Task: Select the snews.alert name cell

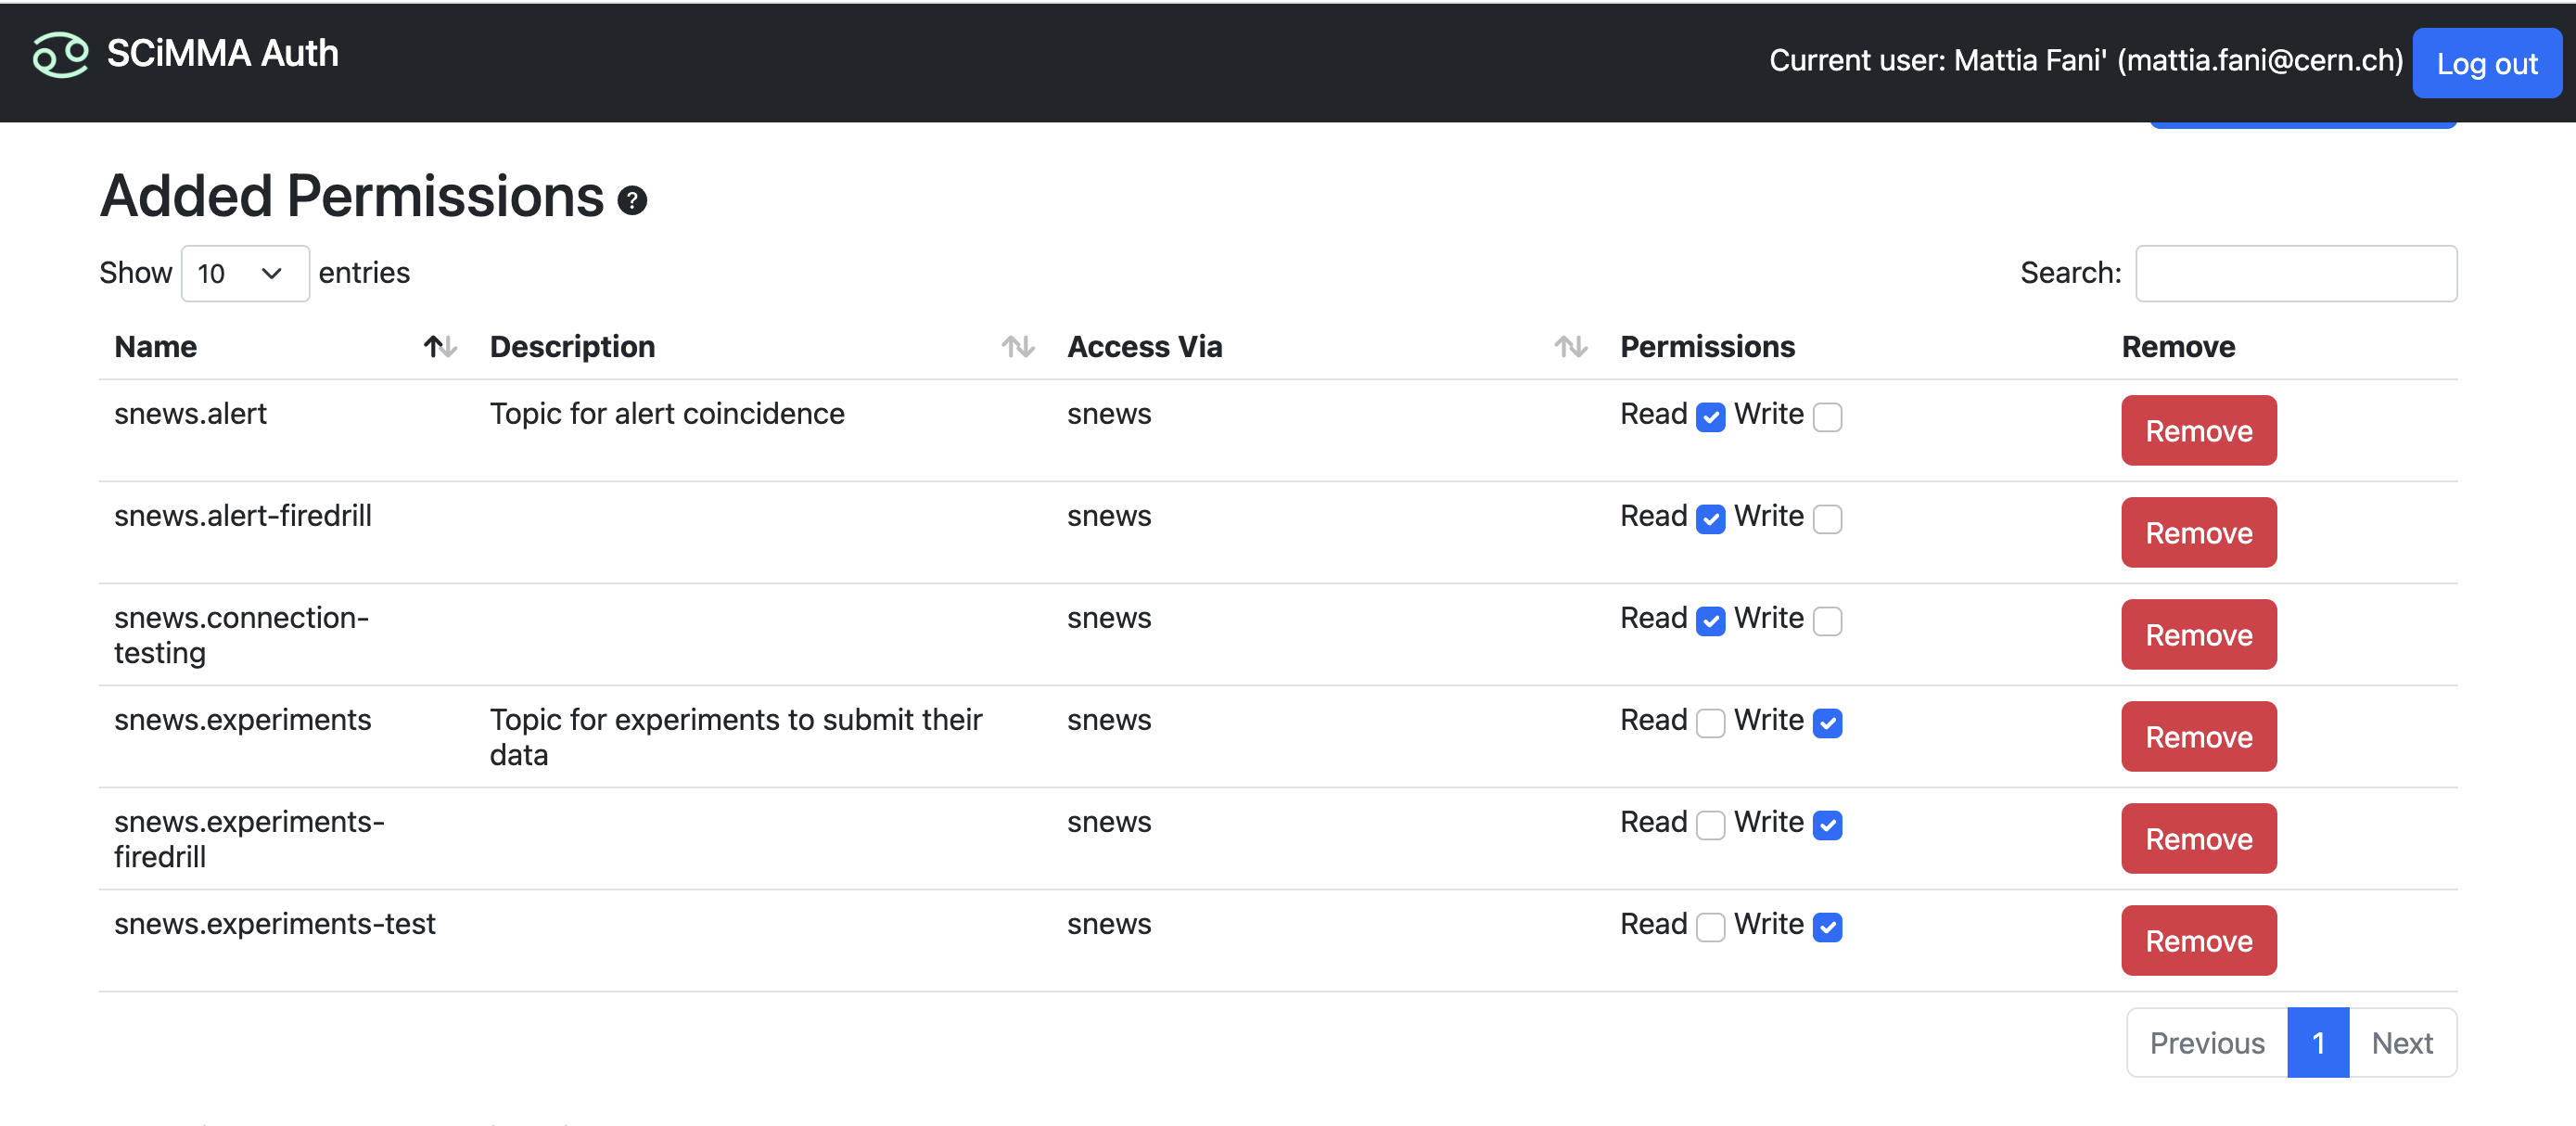Action: [190, 414]
